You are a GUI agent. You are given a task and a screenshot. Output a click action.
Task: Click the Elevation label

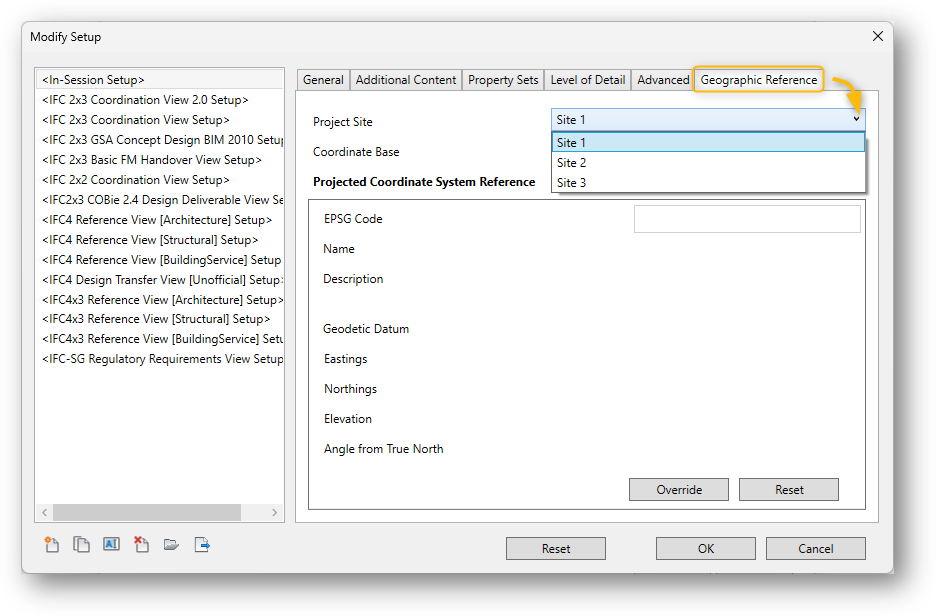347,419
